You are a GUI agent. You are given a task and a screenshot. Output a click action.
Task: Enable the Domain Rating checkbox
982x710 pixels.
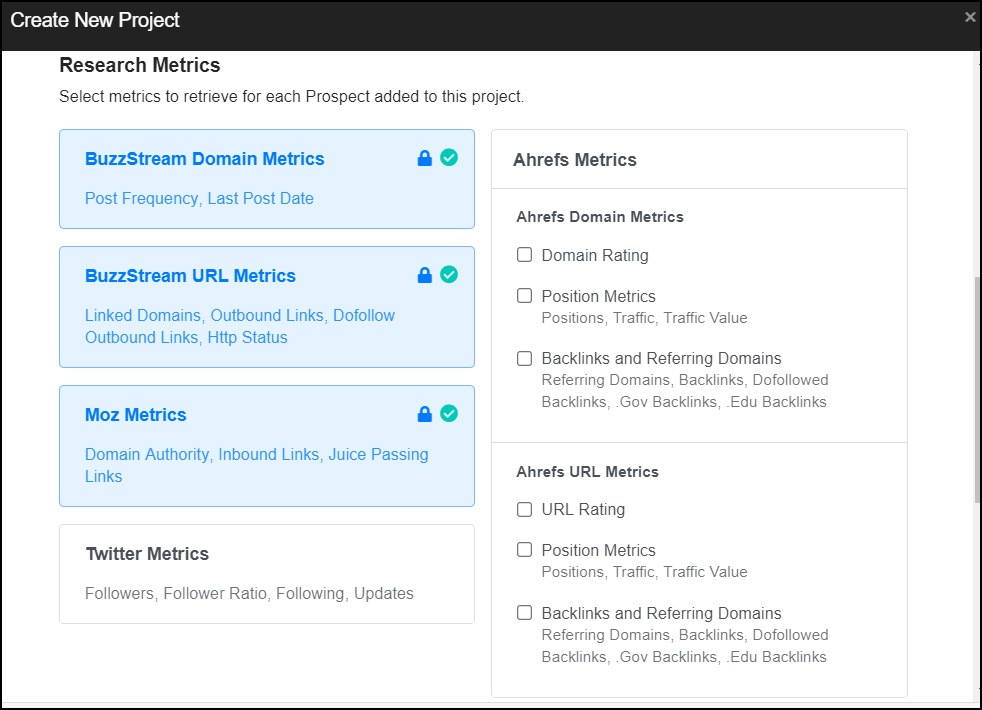coord(524,255)
